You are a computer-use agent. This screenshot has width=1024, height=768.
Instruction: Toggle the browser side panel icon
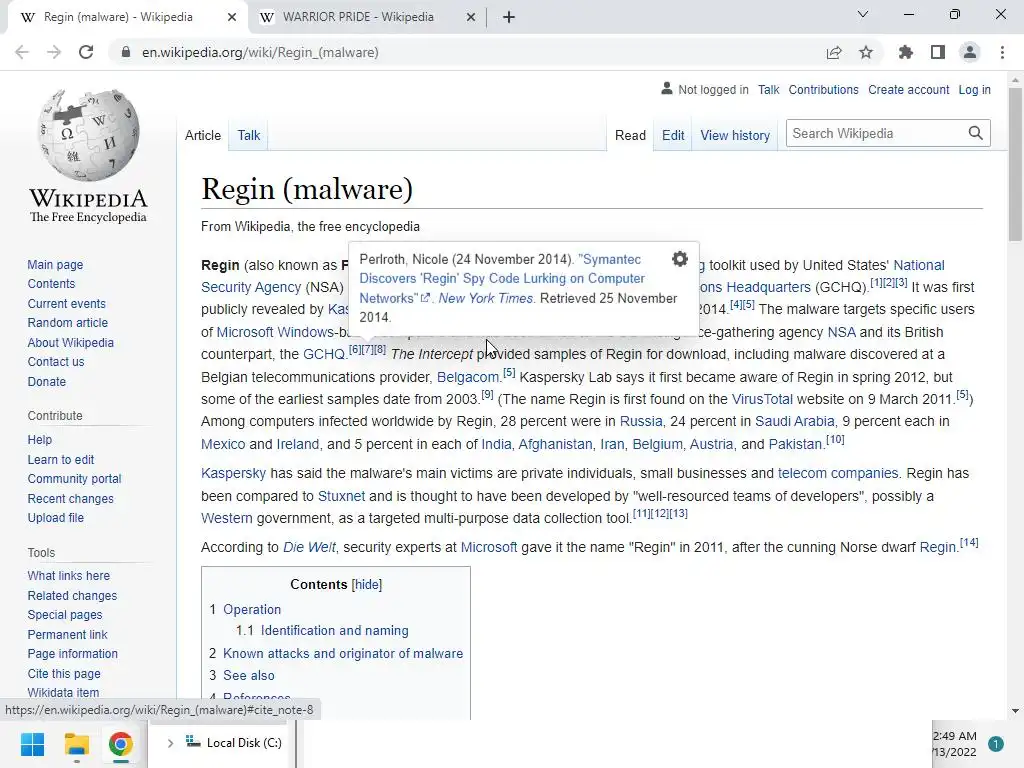(938, 52)
